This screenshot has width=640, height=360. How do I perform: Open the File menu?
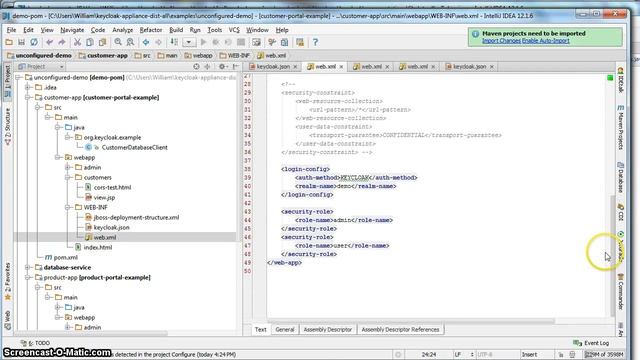click(11, 30)
